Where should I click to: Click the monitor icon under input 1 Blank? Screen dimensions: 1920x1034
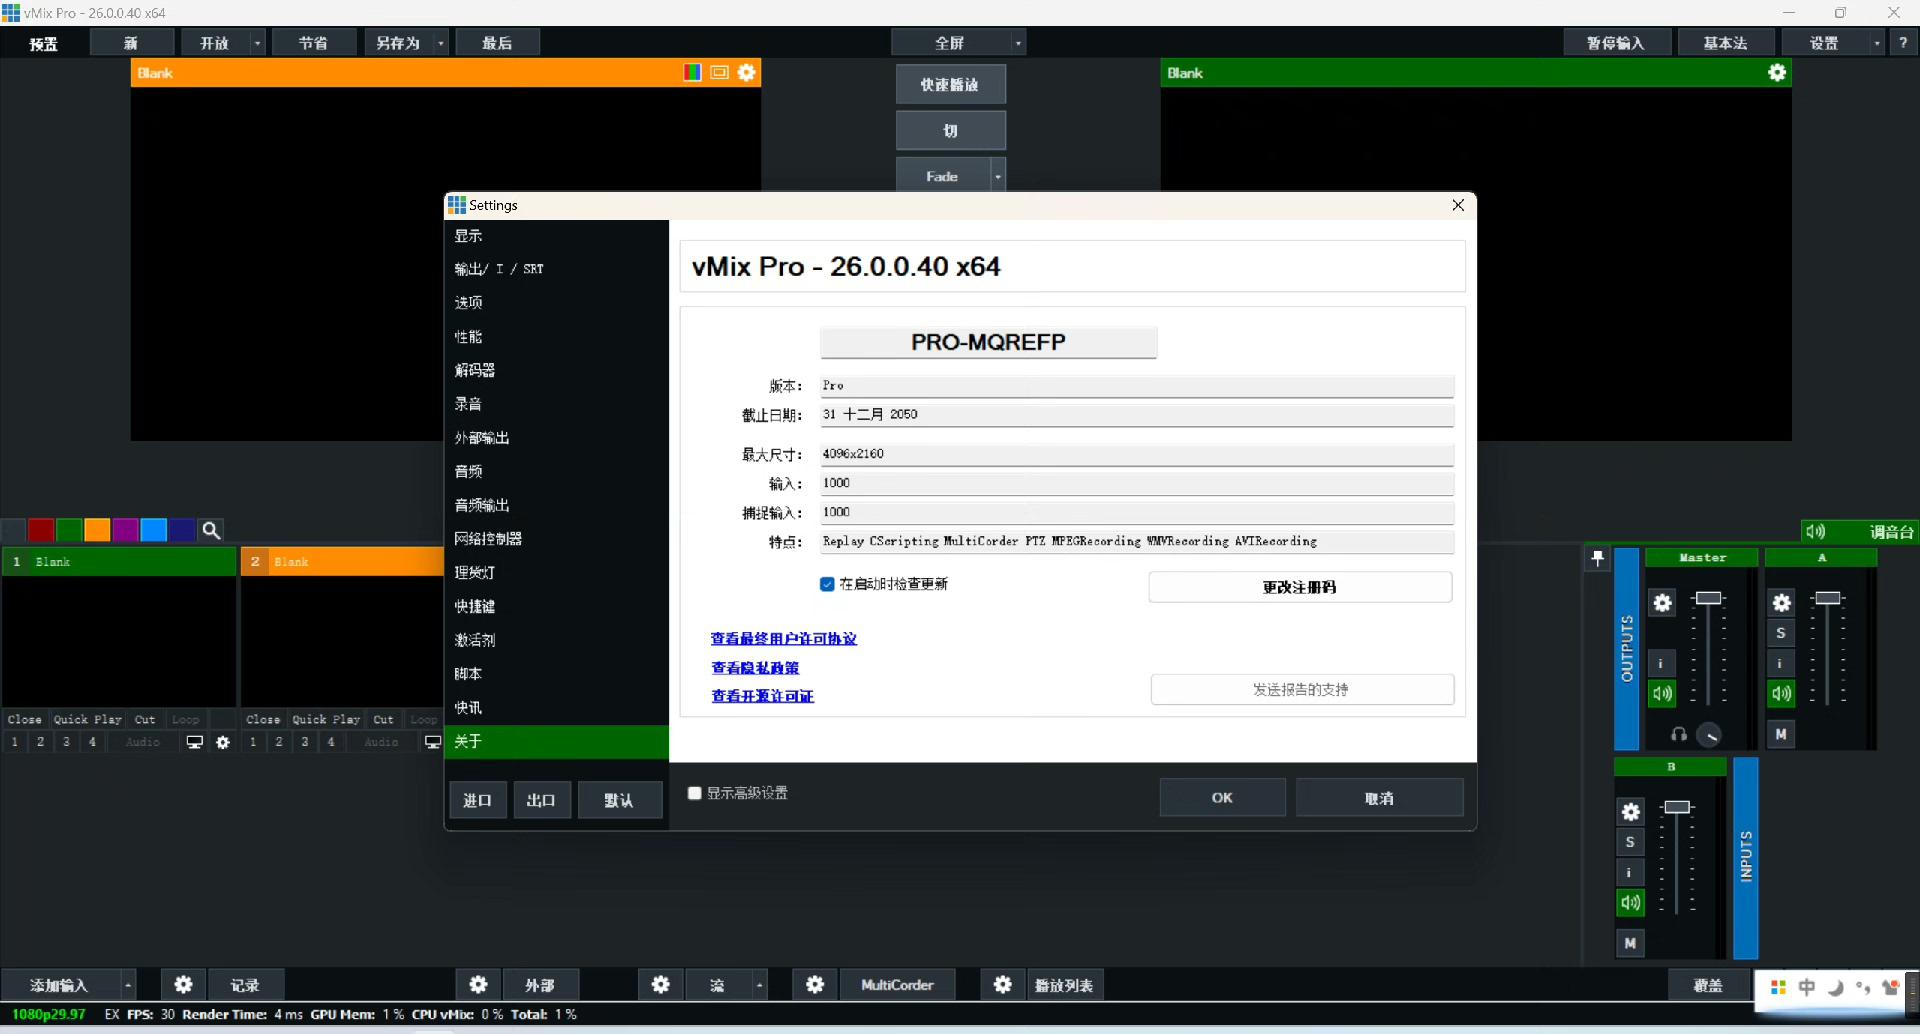(195, 742)
